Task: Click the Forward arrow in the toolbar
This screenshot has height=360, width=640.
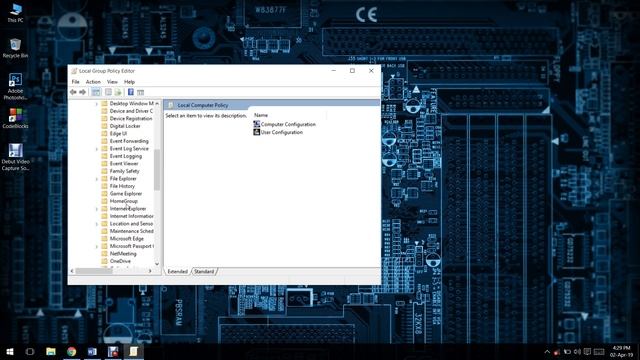Action: coord(82,92)
